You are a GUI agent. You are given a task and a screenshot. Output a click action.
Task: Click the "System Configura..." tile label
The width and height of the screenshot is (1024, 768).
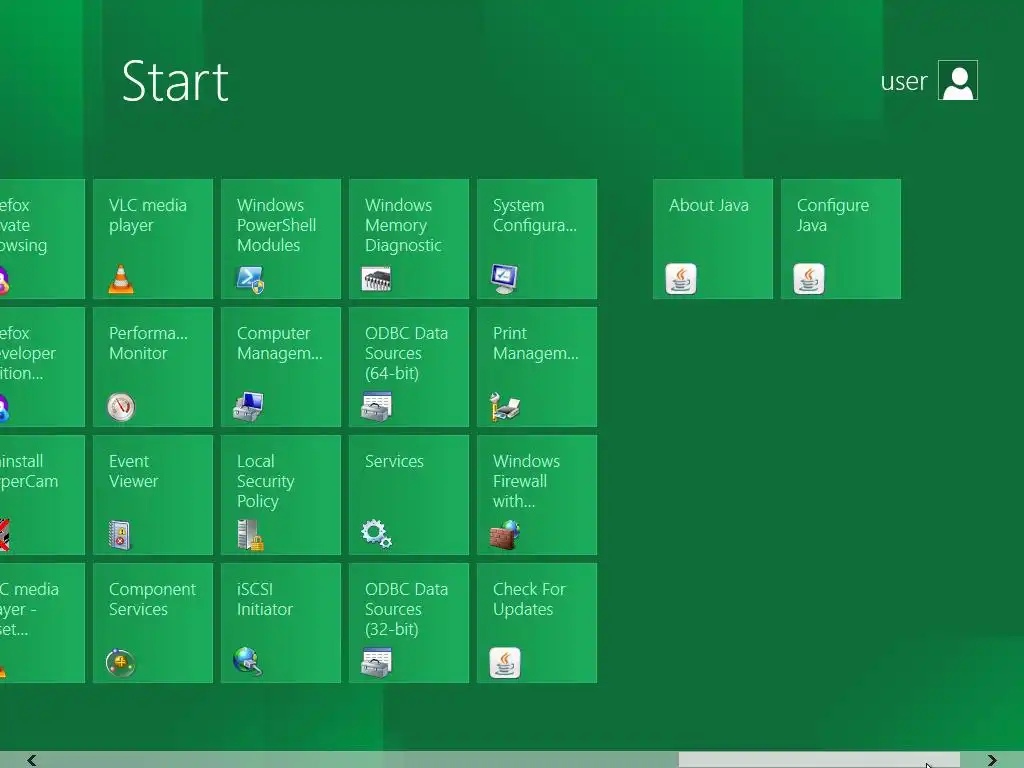[x=534, y=215]
